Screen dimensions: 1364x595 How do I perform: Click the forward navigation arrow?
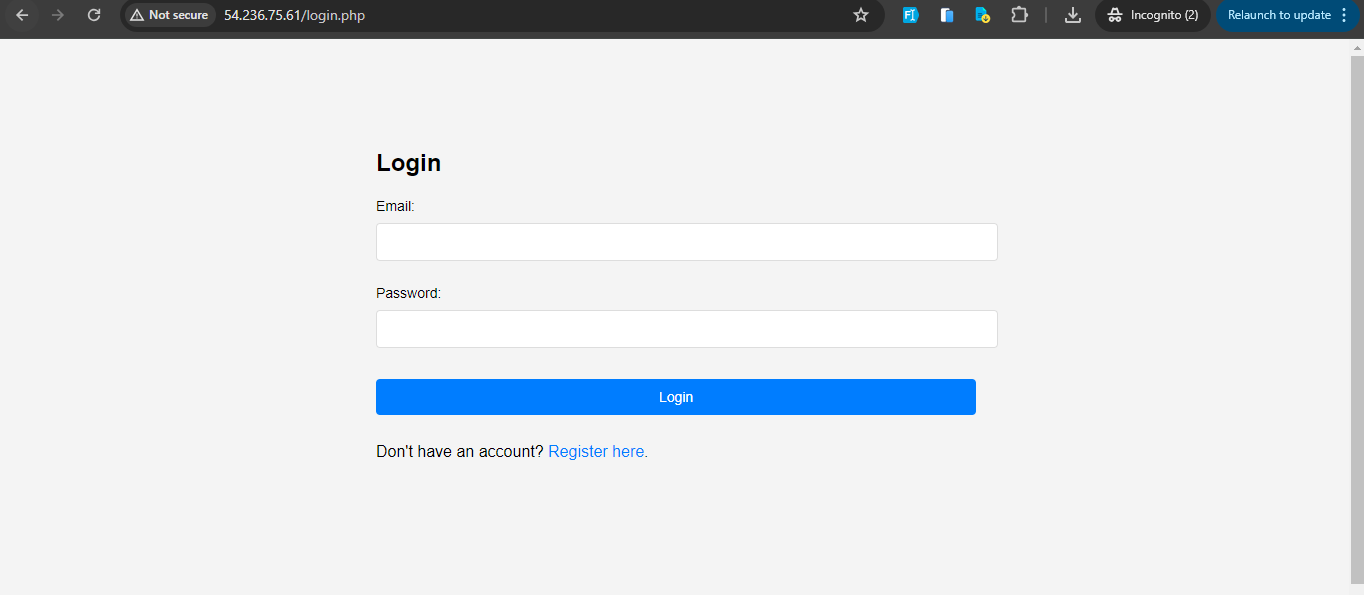coord(58,15)
